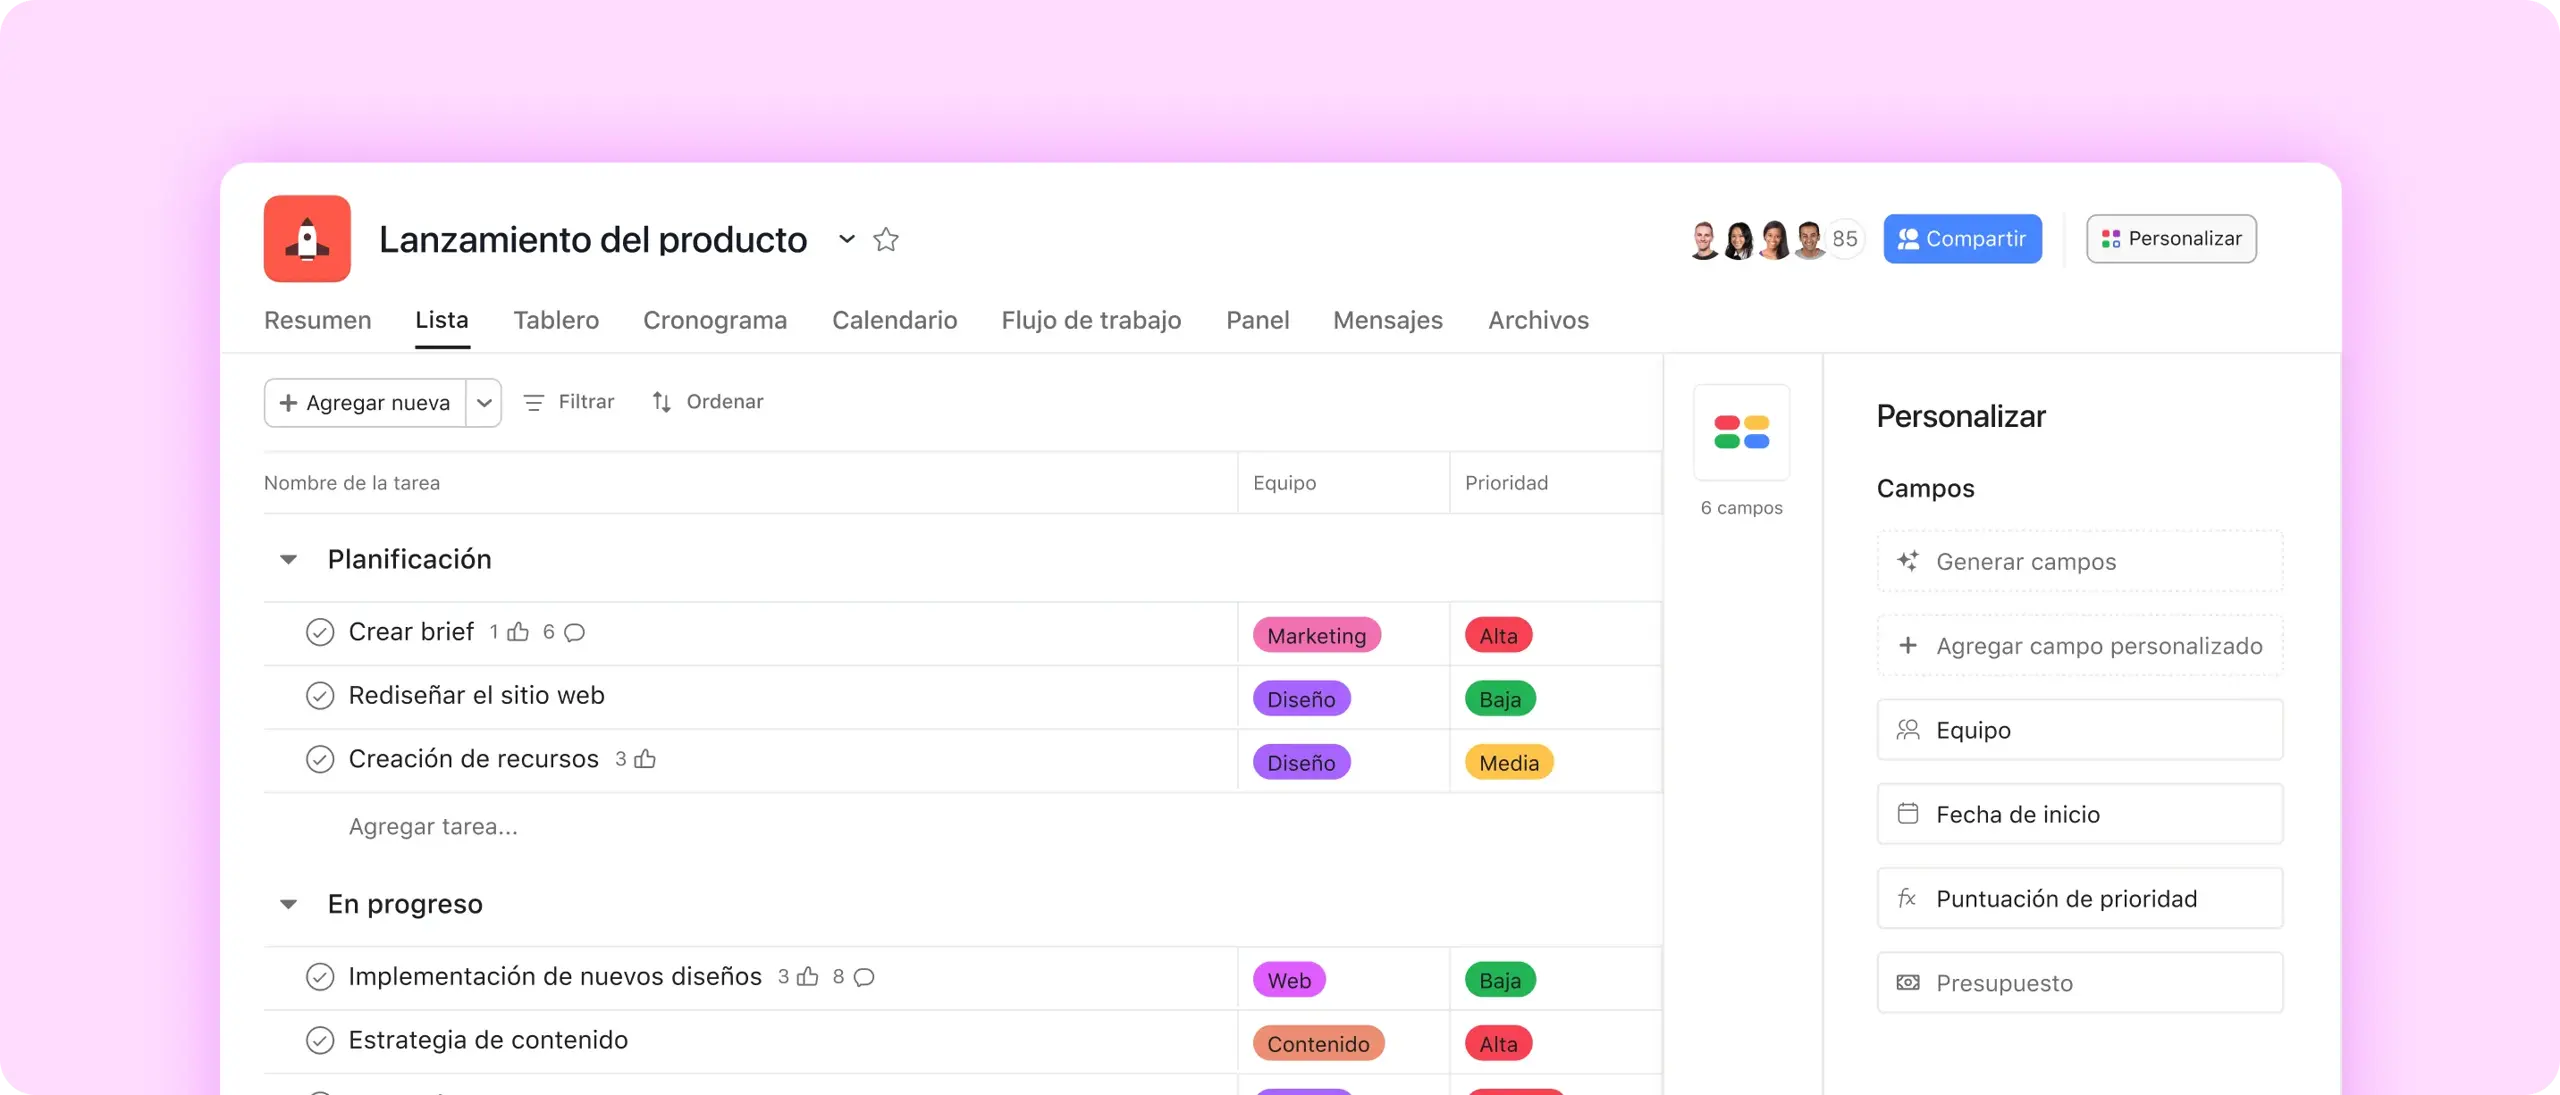Switch to Flujo de trabajo tab
Image resolution: width=2560 pixels, height=1095 pixels.
point(1091,320)
